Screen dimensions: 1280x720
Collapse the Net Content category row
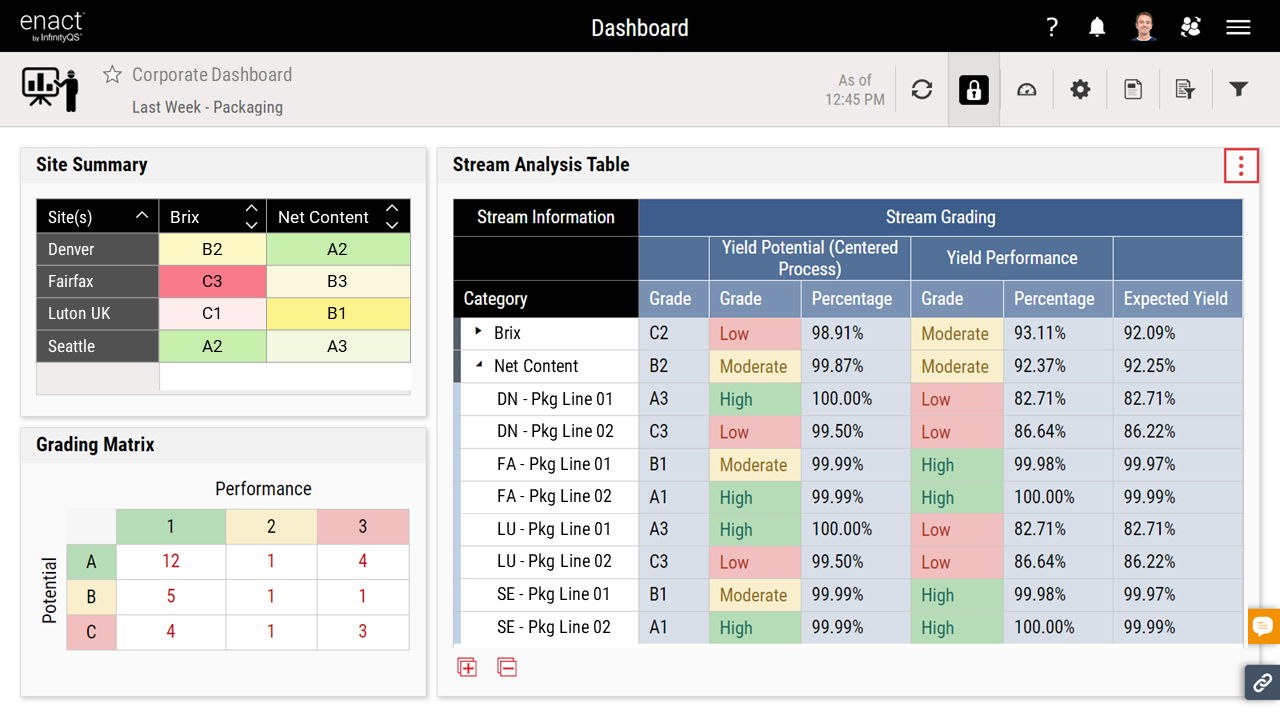[478, 366]
